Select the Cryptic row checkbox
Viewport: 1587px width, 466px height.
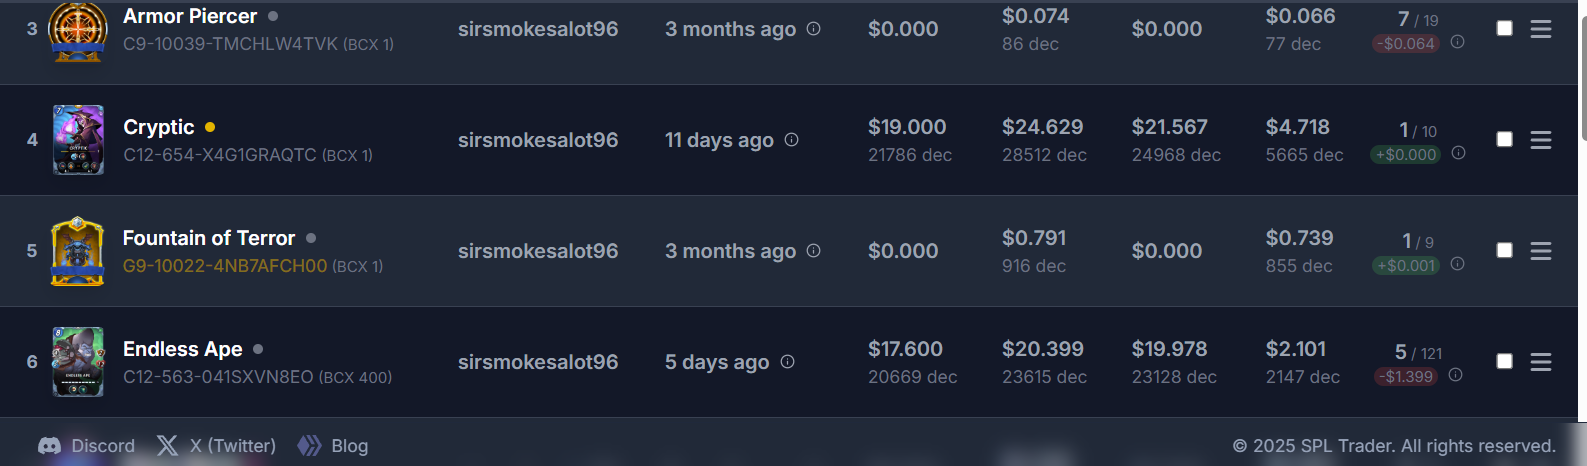point(1504,139)
